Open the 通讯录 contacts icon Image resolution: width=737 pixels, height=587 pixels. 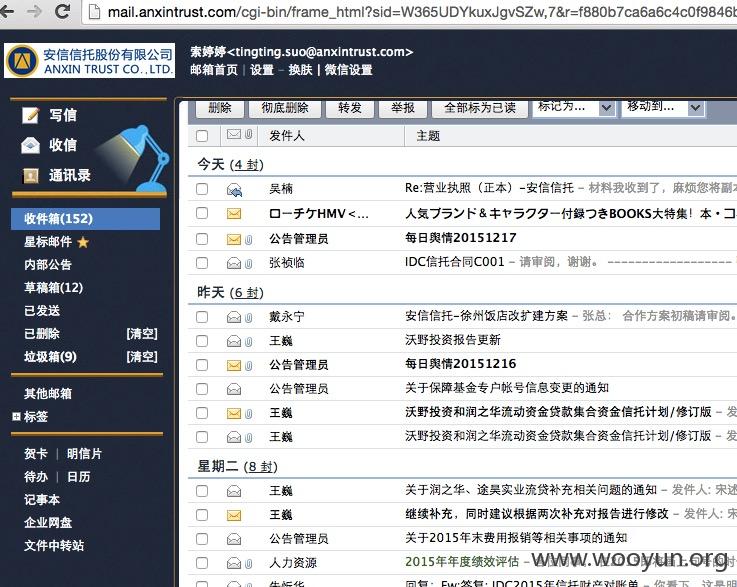click(x=31, y=176)
